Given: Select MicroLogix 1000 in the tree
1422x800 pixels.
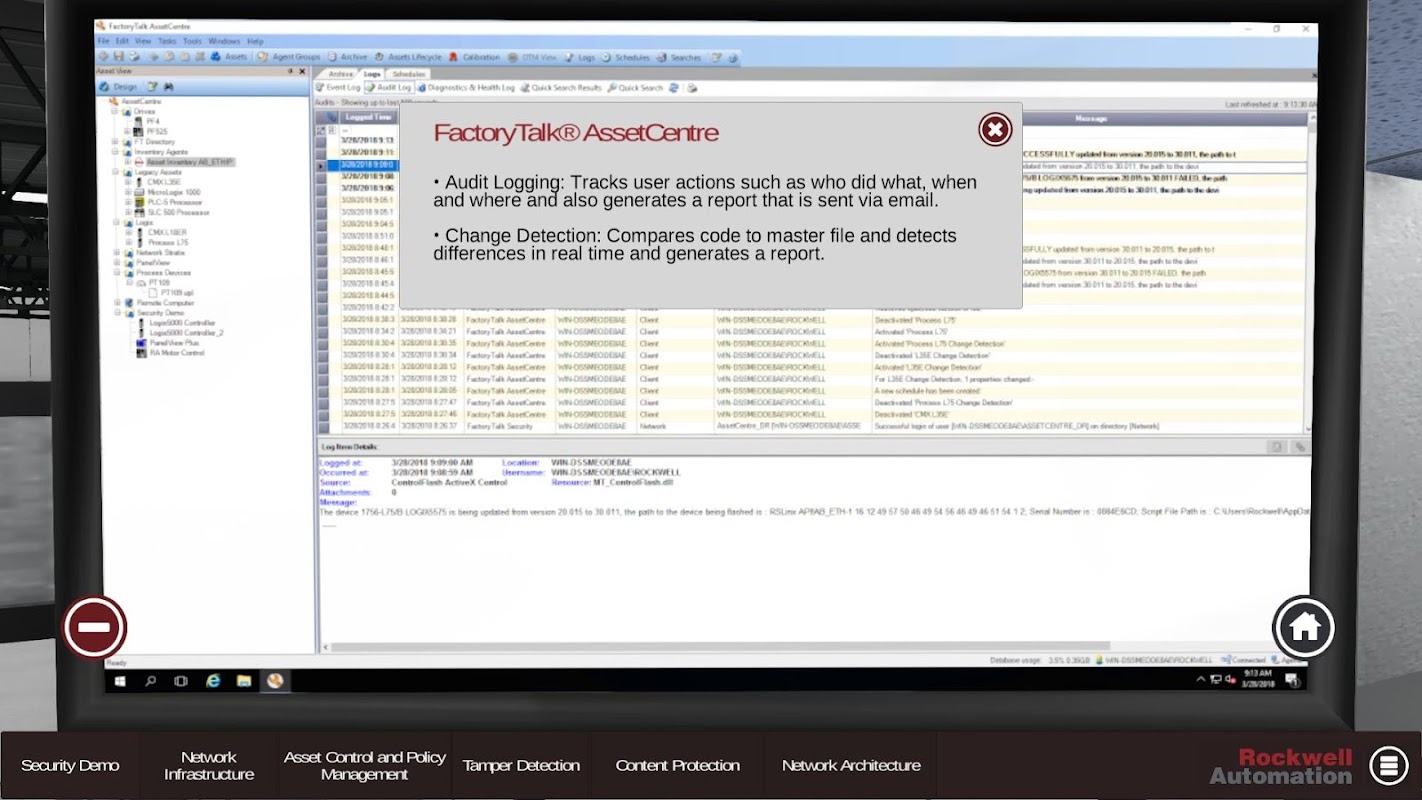Looking at the screenshot, I should (174, 192).
